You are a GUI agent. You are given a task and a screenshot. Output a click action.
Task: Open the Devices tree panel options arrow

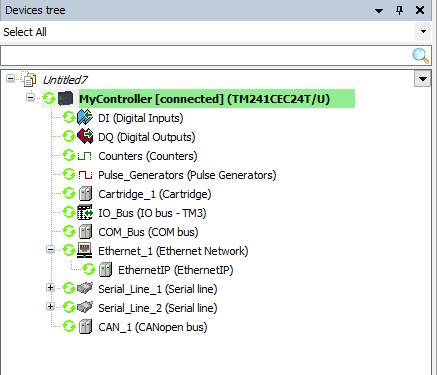tap(379, 11)
